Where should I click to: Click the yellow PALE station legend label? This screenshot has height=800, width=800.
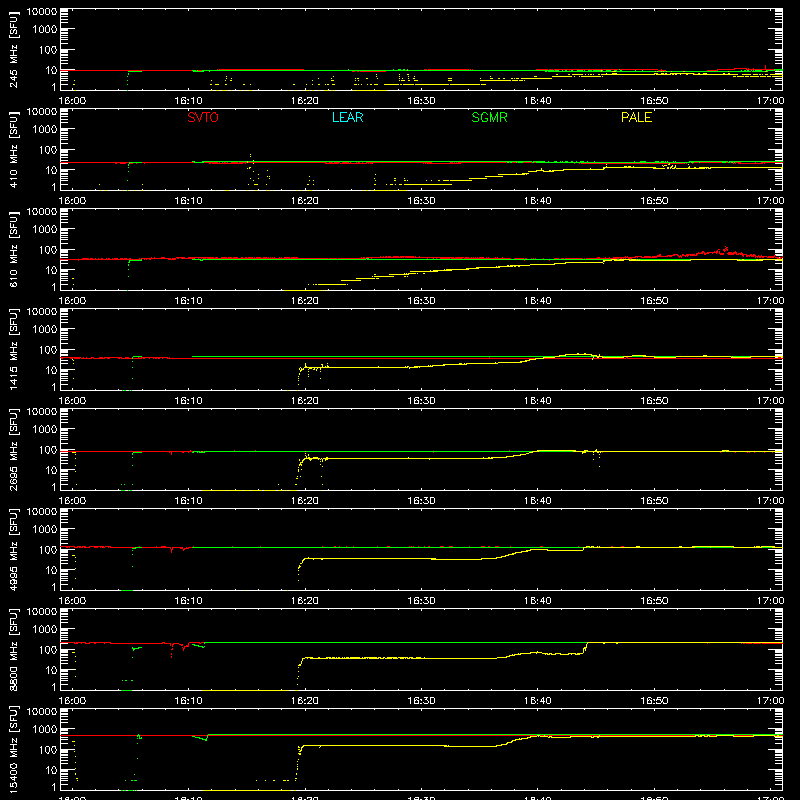tap(636, 117)
